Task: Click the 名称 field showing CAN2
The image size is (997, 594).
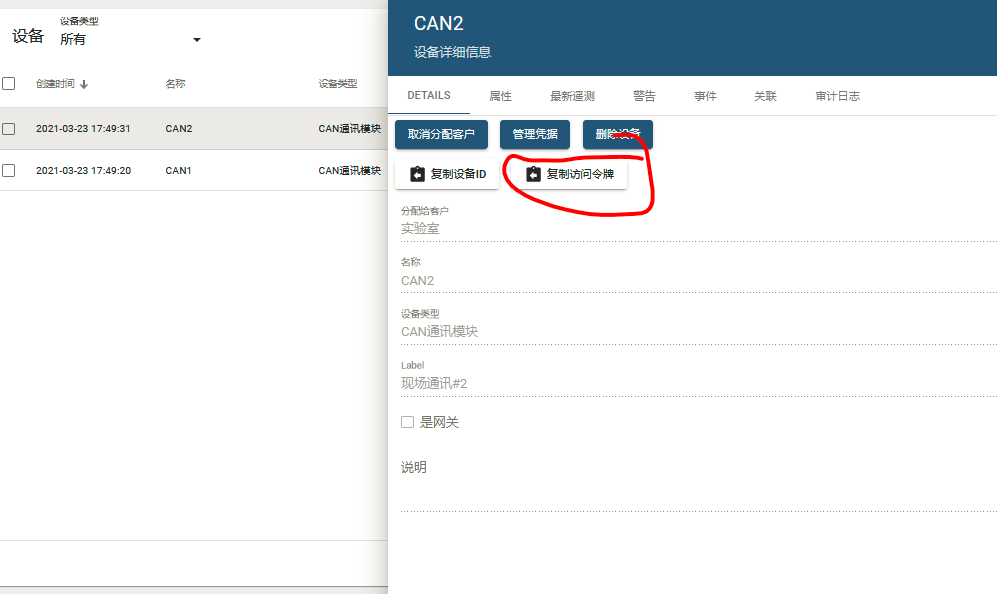Action: pyautogui.click(x=698, y=280)
